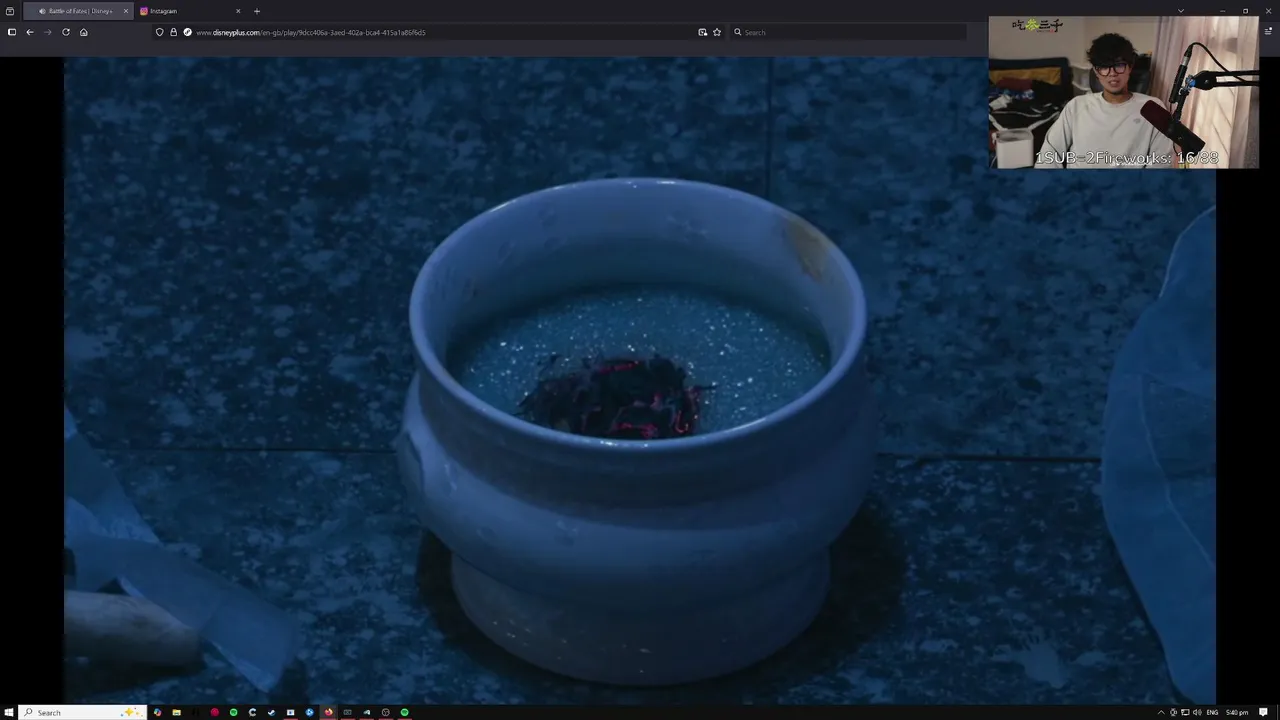Restore down the browser window
The width and height of the screenshot is (1280, 720).
pyautogui.click(x=1245, y=11)
